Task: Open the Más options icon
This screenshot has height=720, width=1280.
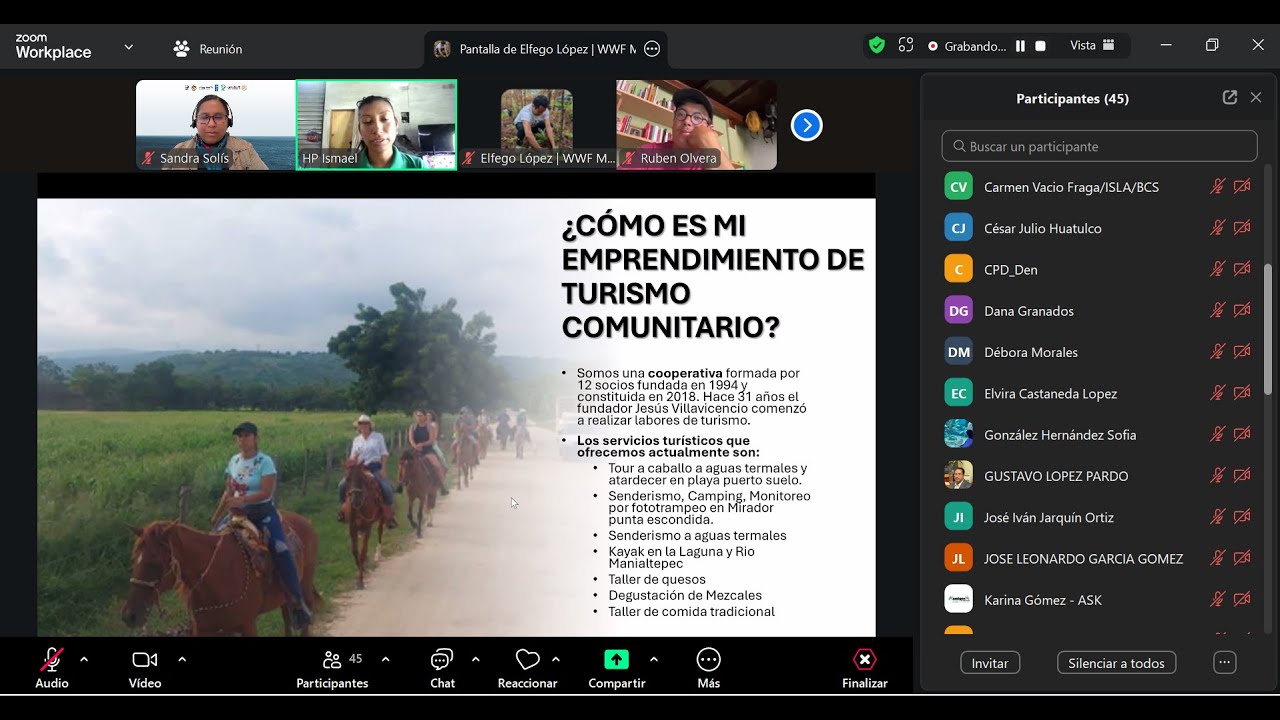Action: click(x=708, y=660)
